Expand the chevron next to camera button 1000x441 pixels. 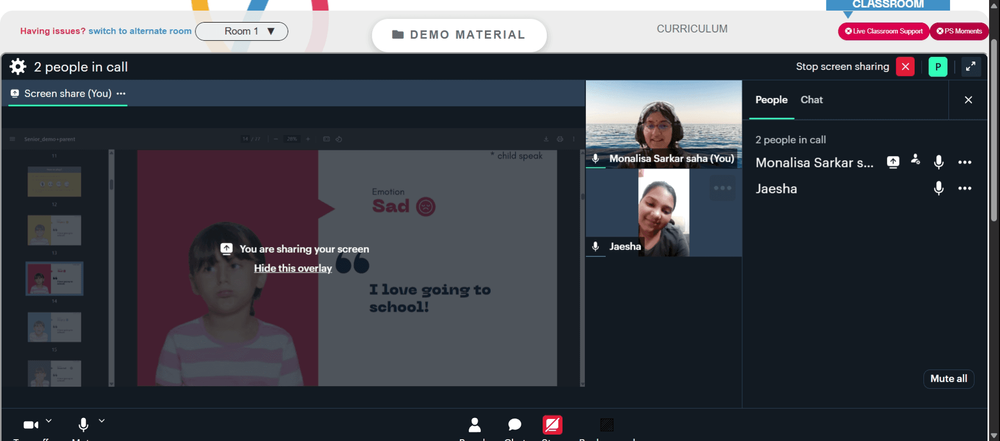point(49,421)
